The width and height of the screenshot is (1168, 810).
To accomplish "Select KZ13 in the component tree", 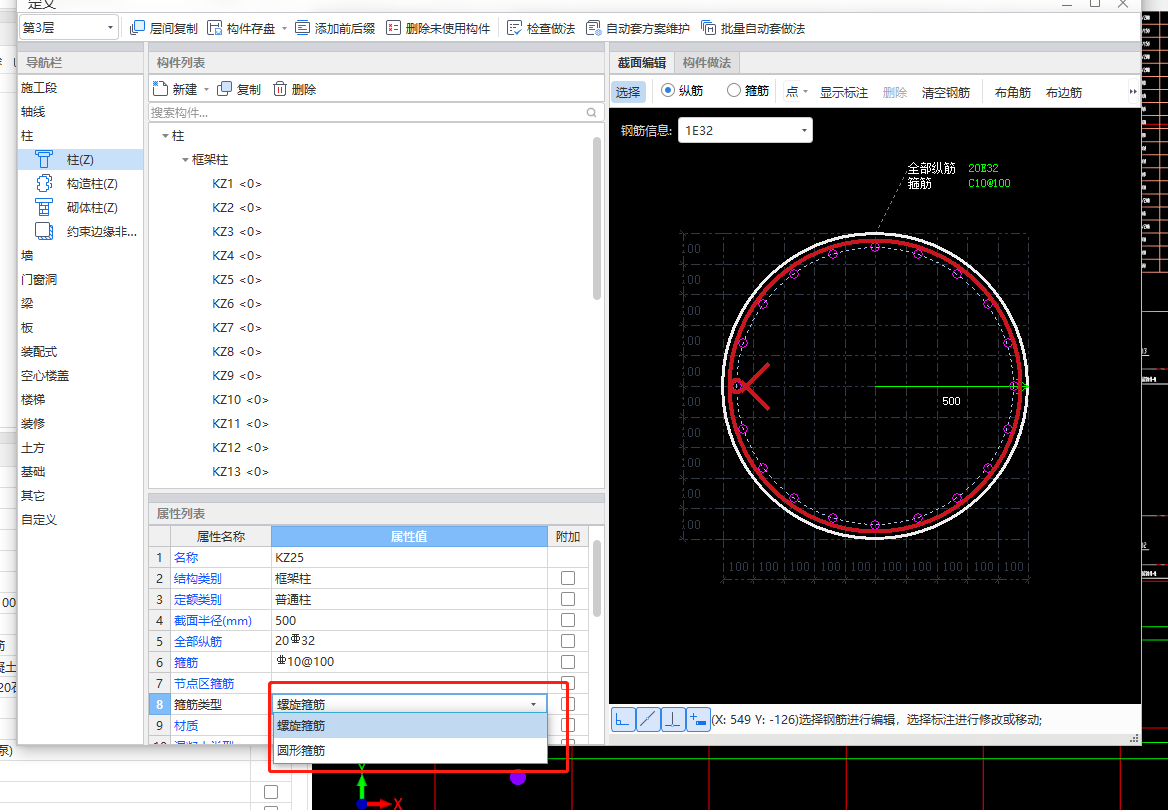I will click(240, 472).
